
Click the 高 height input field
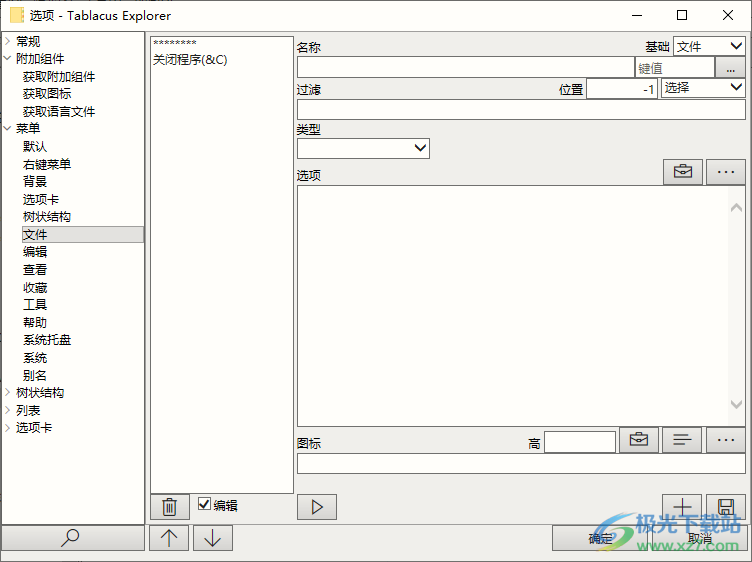(x=580, y=442)
